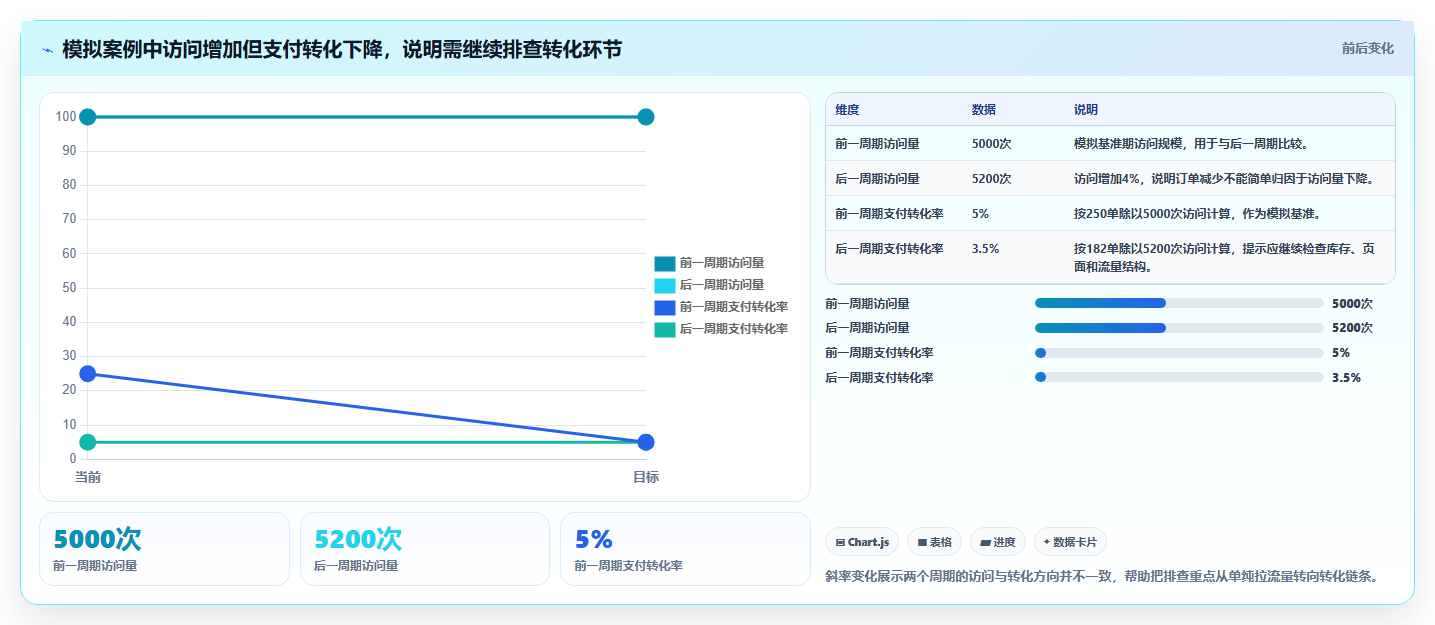The height and width of the screenshot is (625, 1435).
Task: Click the 前一周期访问量 5000次 progress bar
Action: pyautogui.click(x=1179, y=303)
